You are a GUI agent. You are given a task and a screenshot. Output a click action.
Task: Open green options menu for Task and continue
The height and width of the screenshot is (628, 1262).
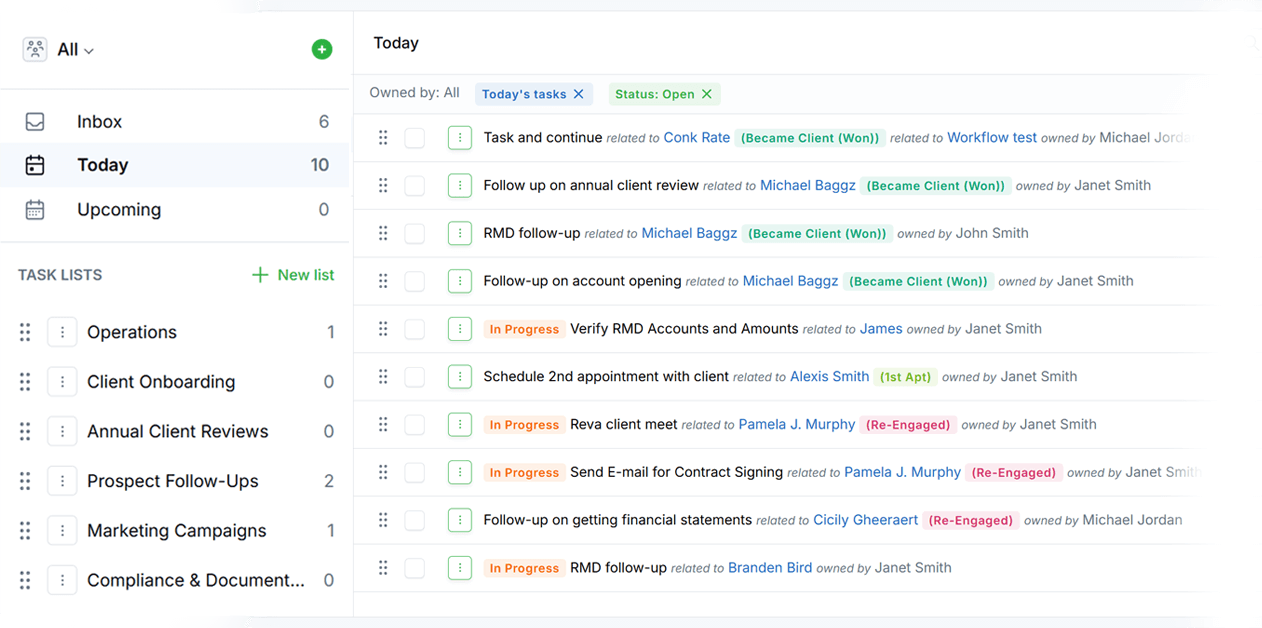click(460, 138)
